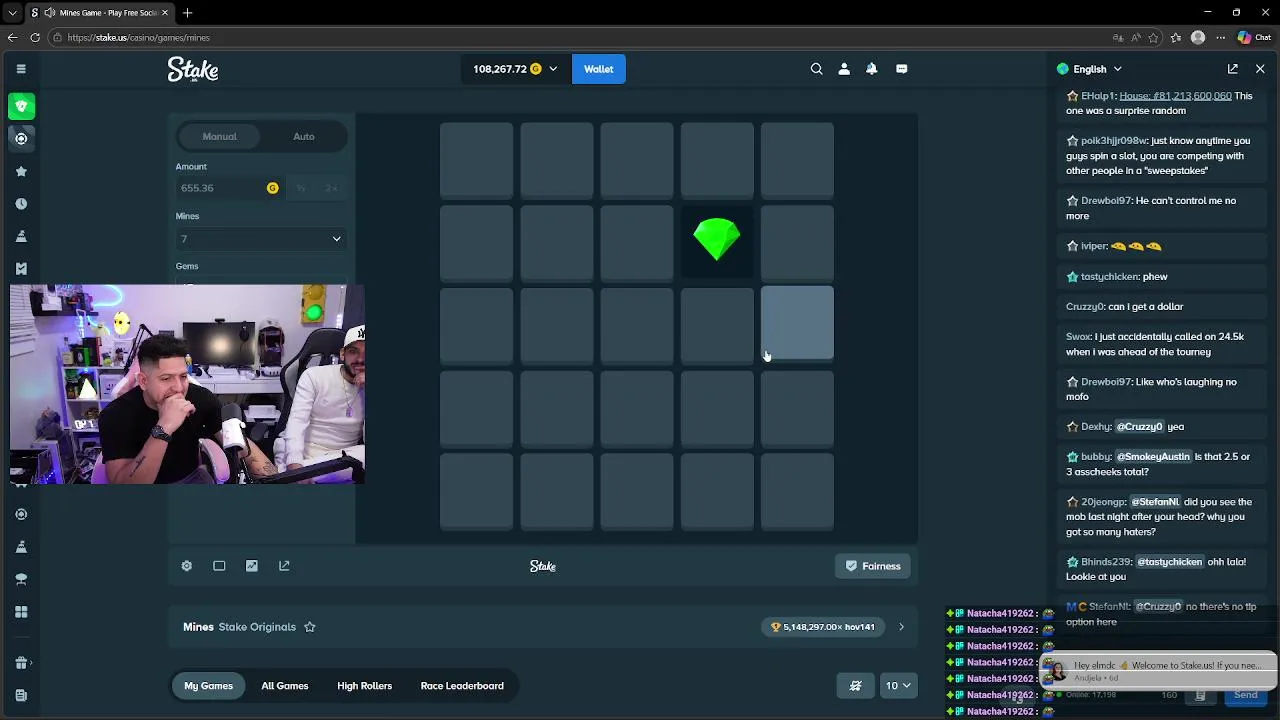Open site search magnifier

[x=816, y=69]
